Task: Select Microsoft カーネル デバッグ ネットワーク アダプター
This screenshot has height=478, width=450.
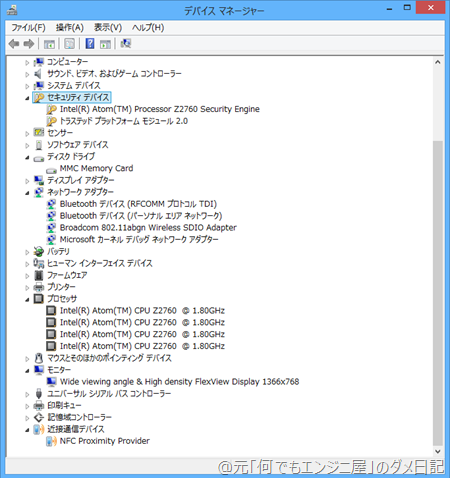Action: click(x=139, y=240)
